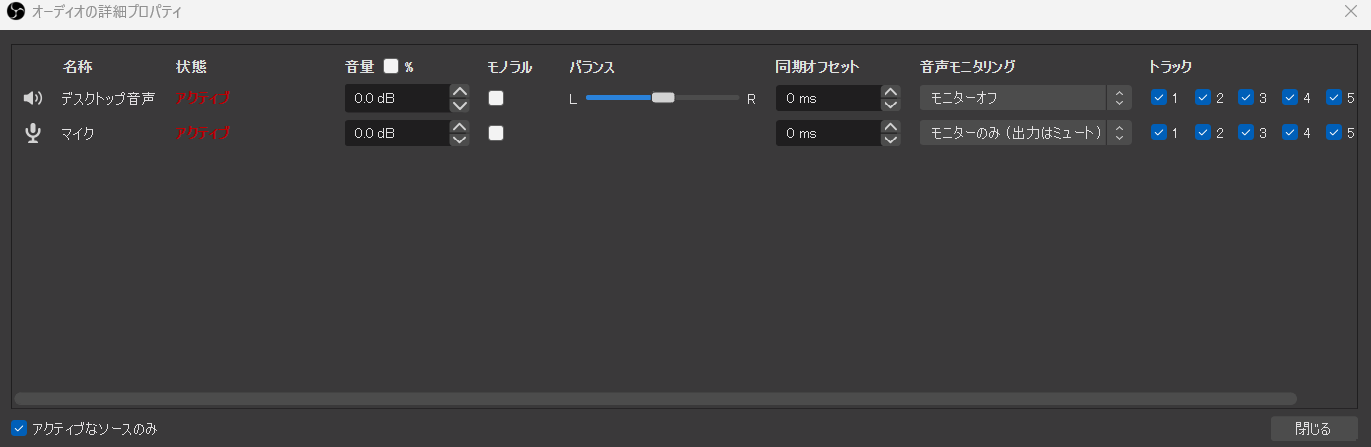This screenshot has width=1371, height=447.
Task: Open マイク's モニターのみ monitoring dropdown
Action: pyautogui.click(x=1026, y=133)
